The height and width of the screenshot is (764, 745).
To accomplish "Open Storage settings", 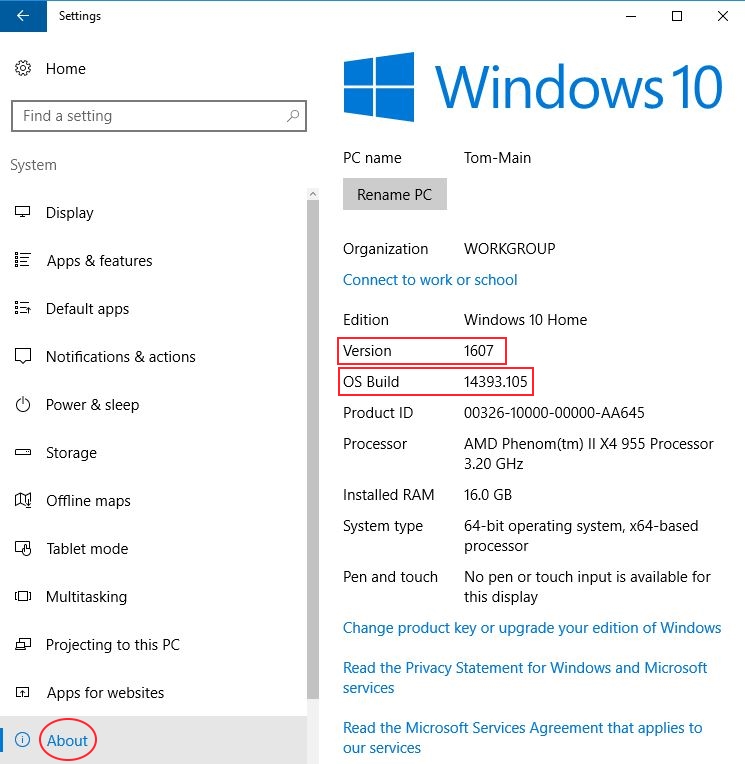I will click(71, 453).
